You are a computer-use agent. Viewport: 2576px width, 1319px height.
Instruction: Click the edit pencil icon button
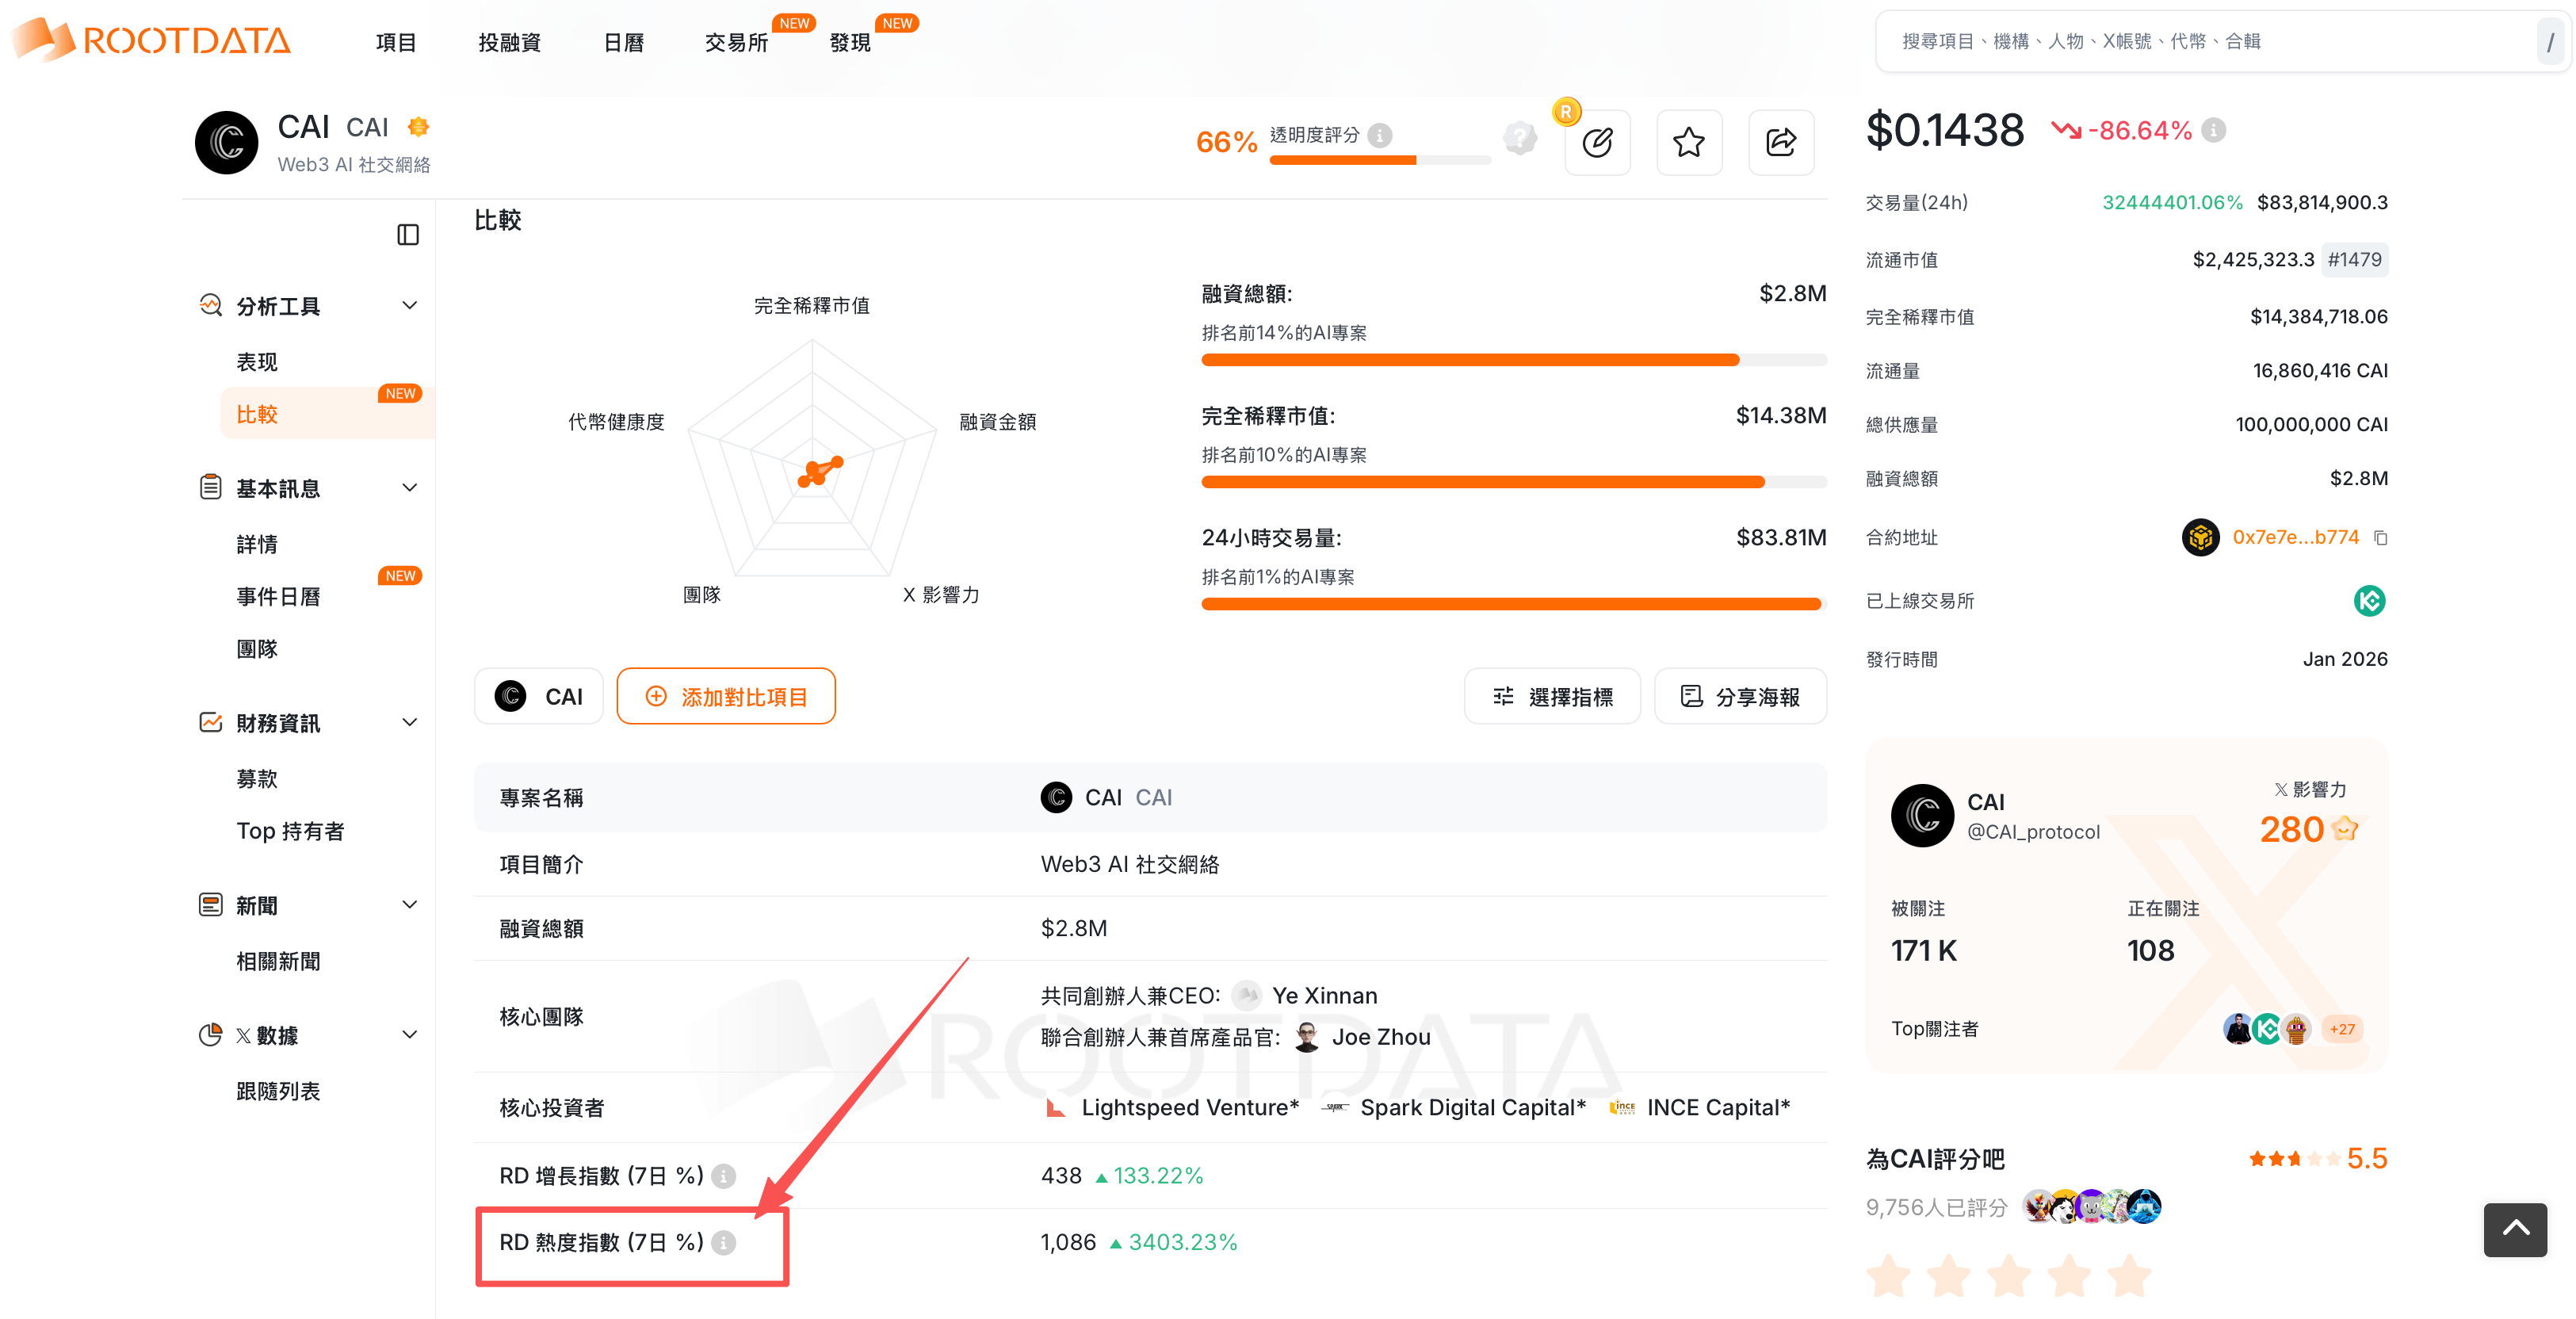1597,142
